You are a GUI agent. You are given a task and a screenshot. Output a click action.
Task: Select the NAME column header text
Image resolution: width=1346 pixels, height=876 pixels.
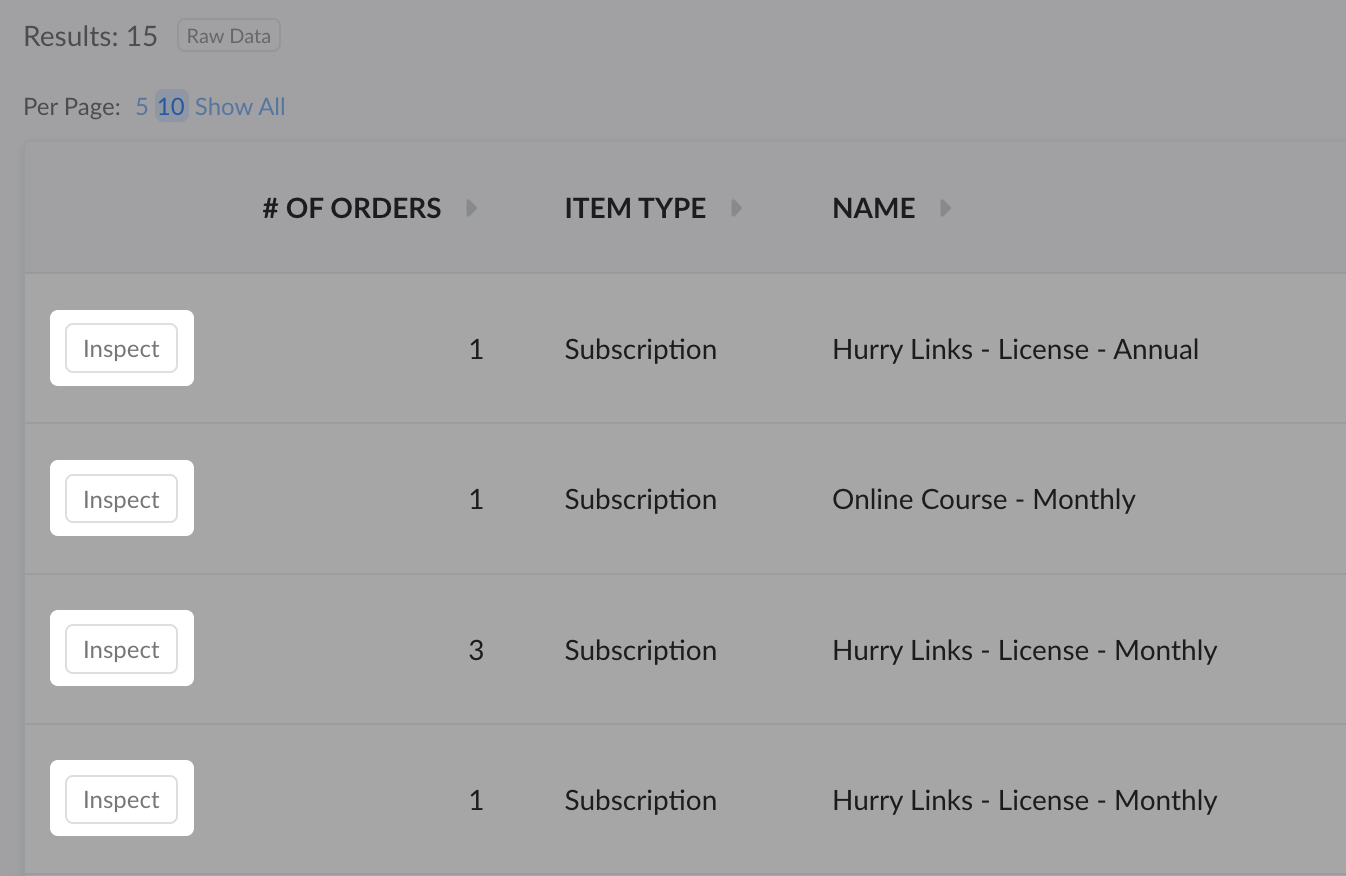coord(874,208)
